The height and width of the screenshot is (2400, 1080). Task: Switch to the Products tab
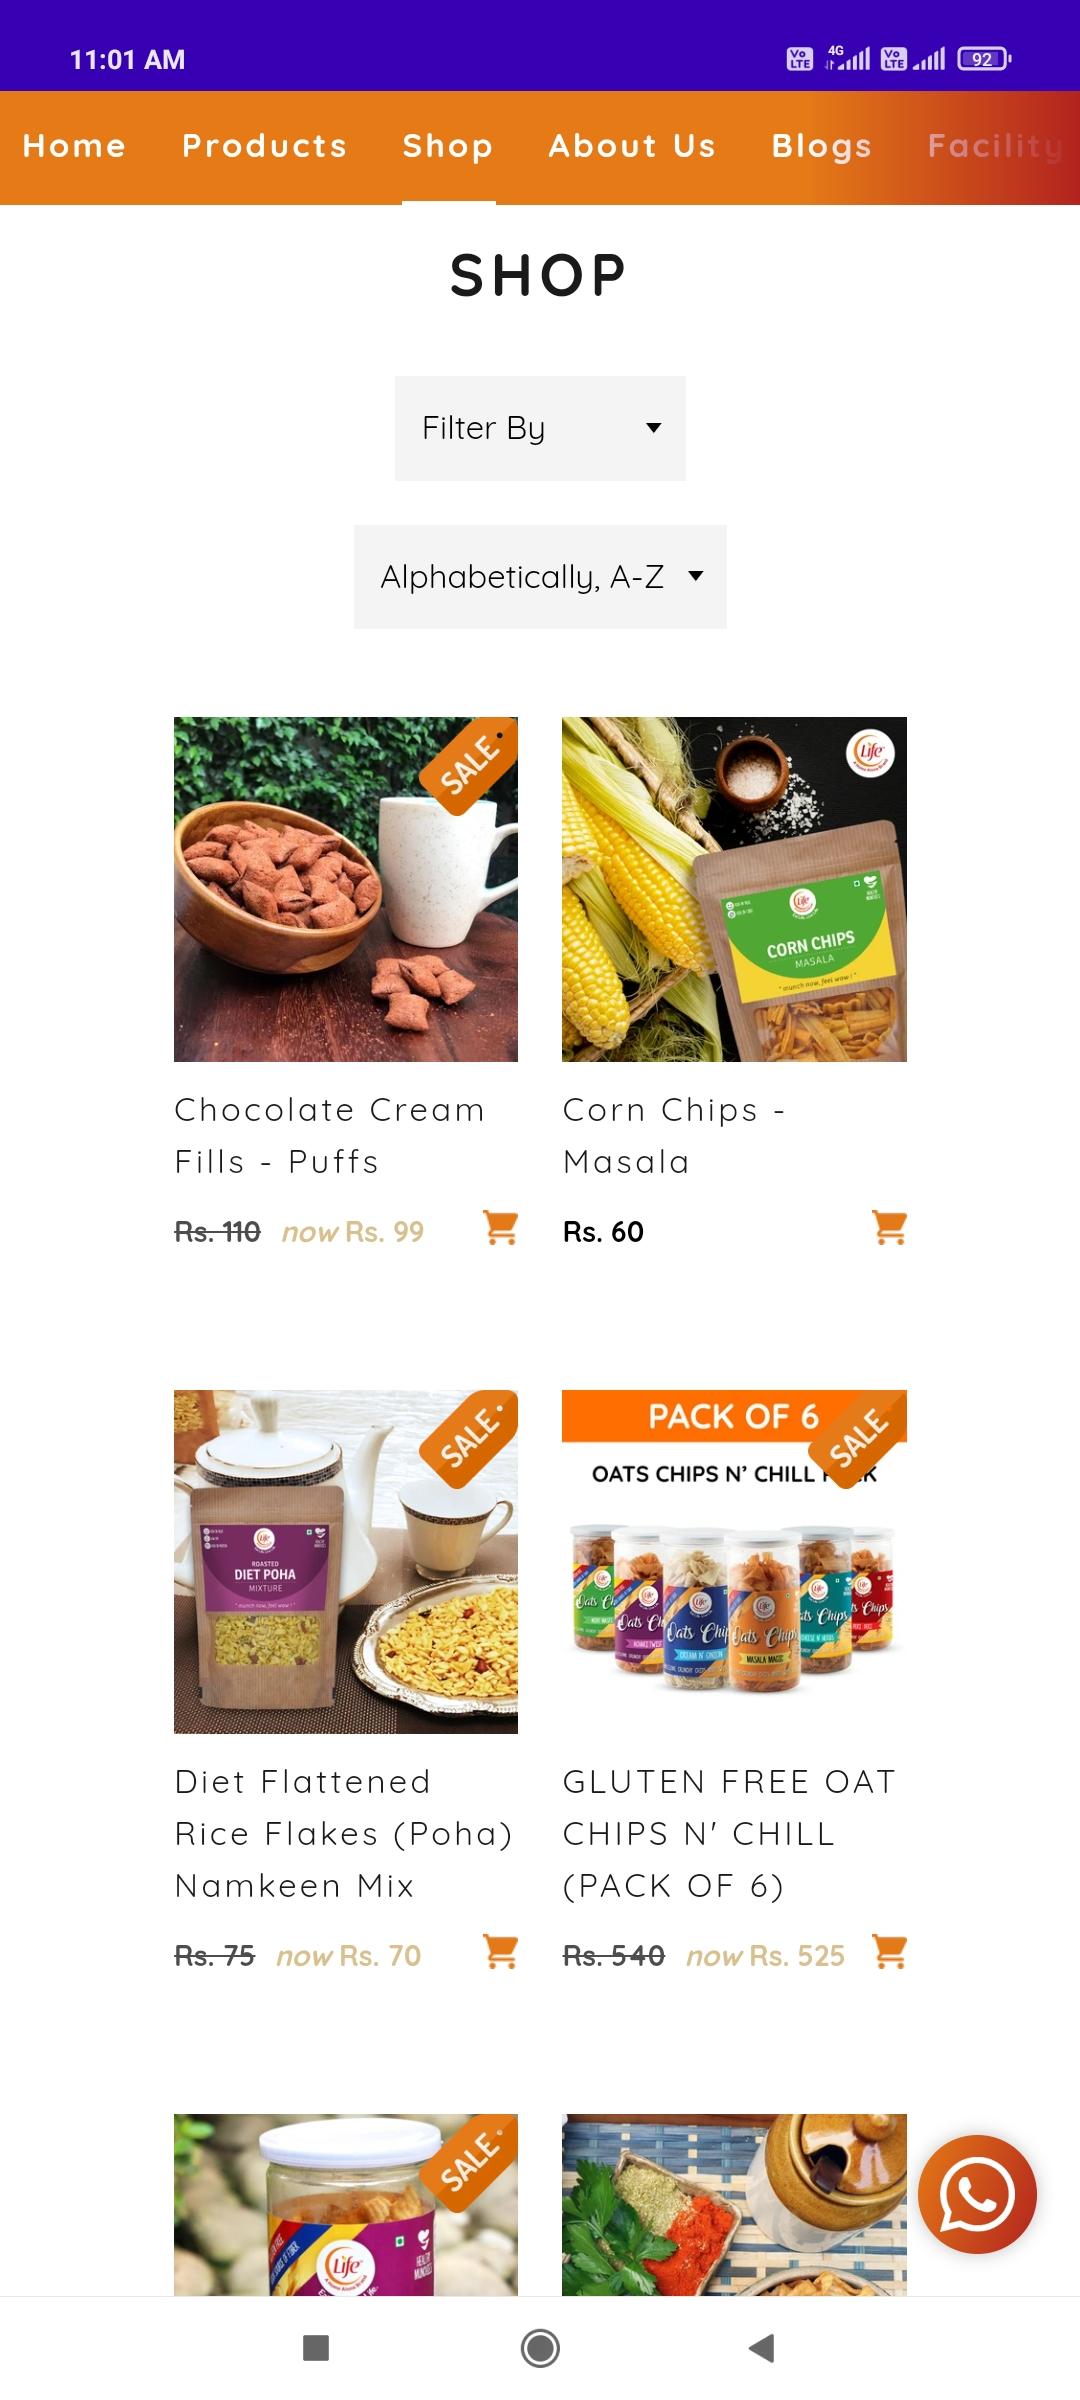click(264, 146)
